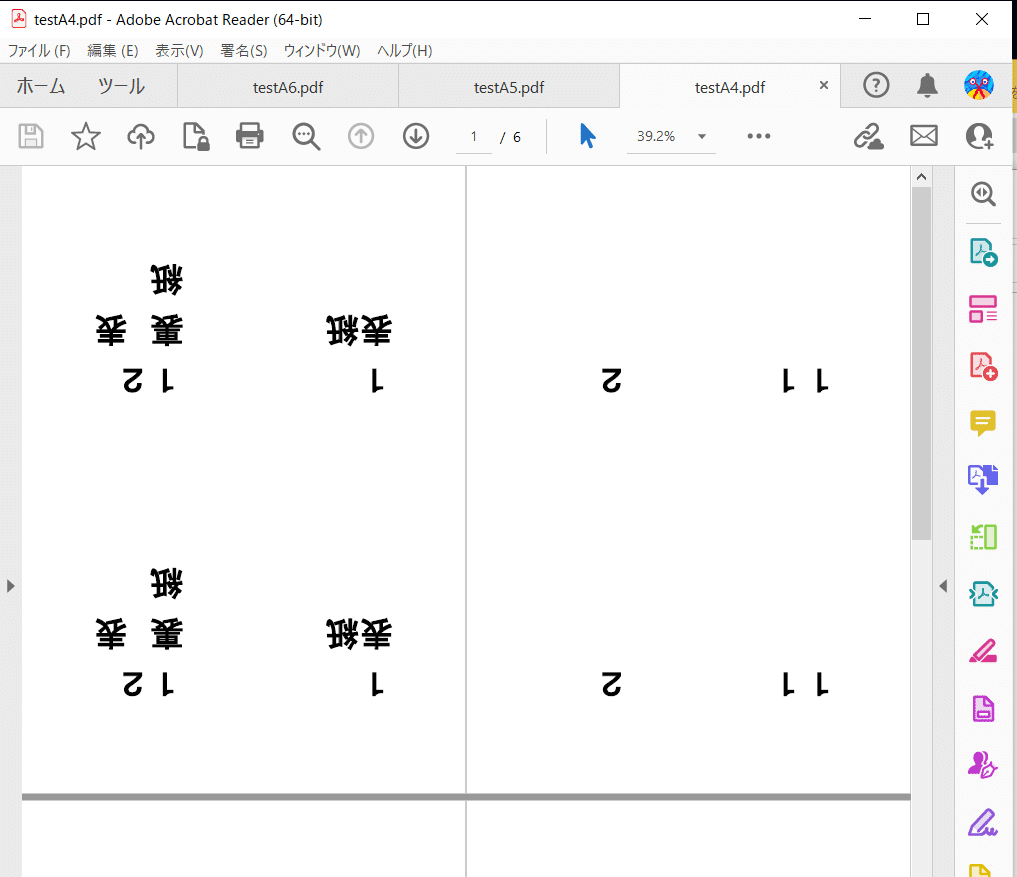The height and width of the screenshot is (877, 1017).
Task: Send the document by email
Action: click(923, 136)
